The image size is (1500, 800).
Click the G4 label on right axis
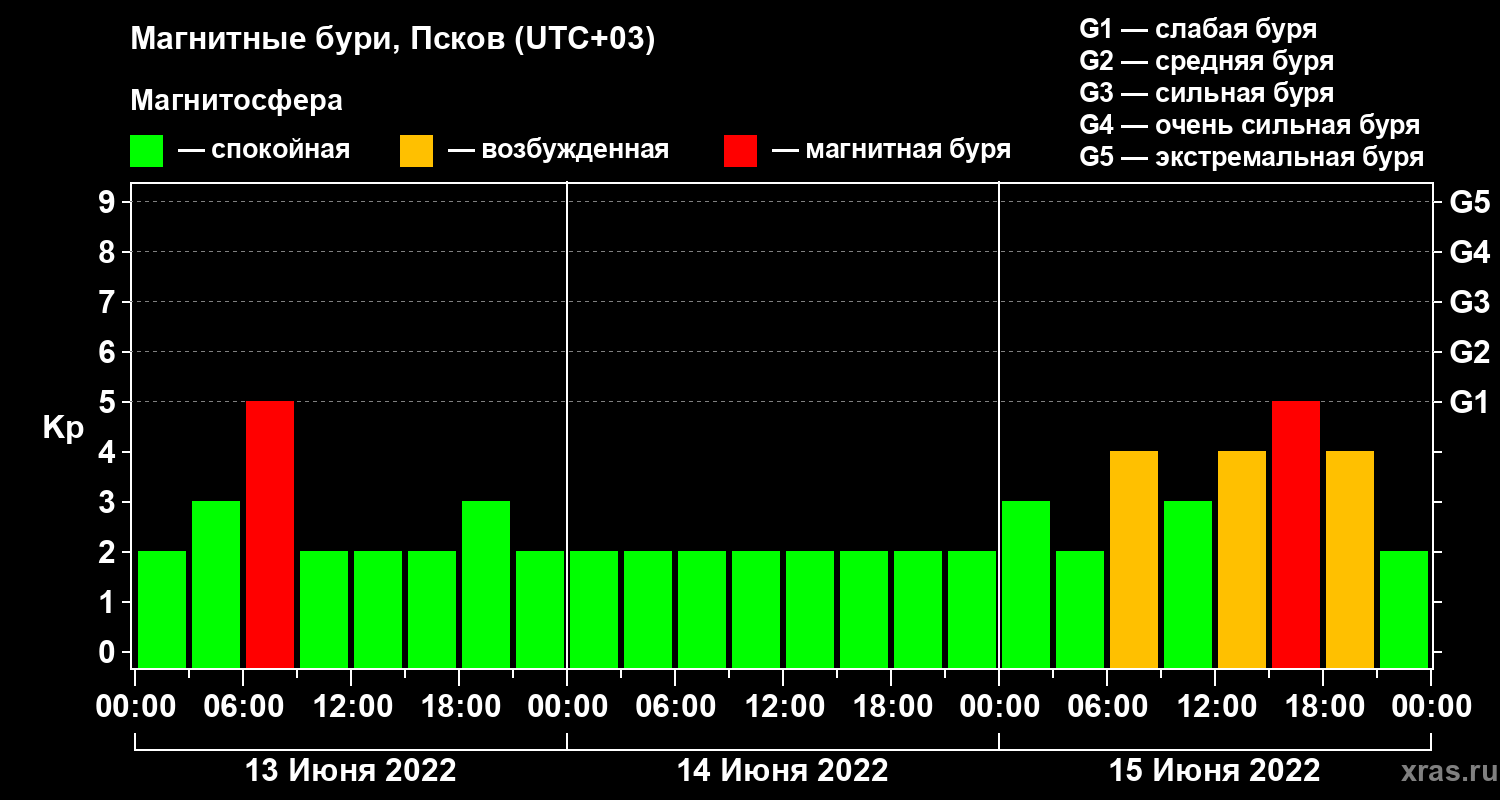1469,252
